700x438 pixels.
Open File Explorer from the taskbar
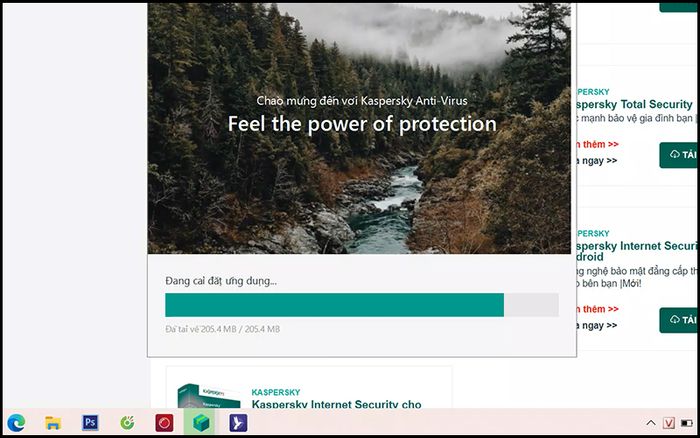tap(53, 423)
